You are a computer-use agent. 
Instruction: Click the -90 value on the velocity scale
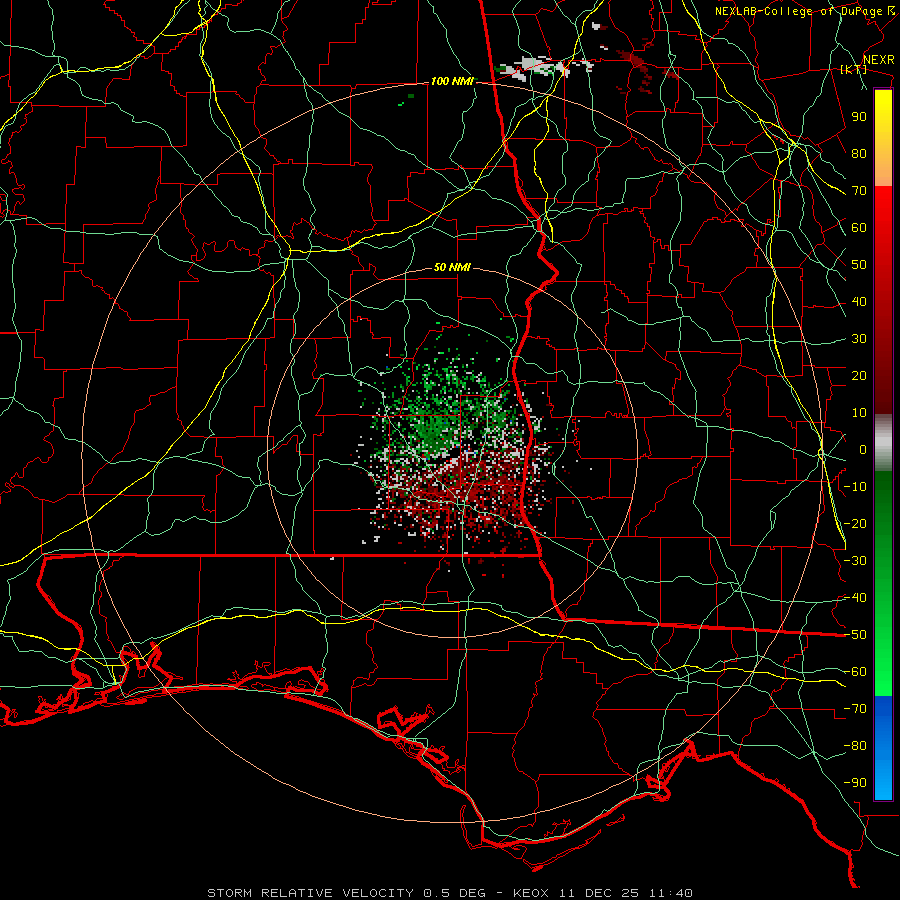coord(855,783)
